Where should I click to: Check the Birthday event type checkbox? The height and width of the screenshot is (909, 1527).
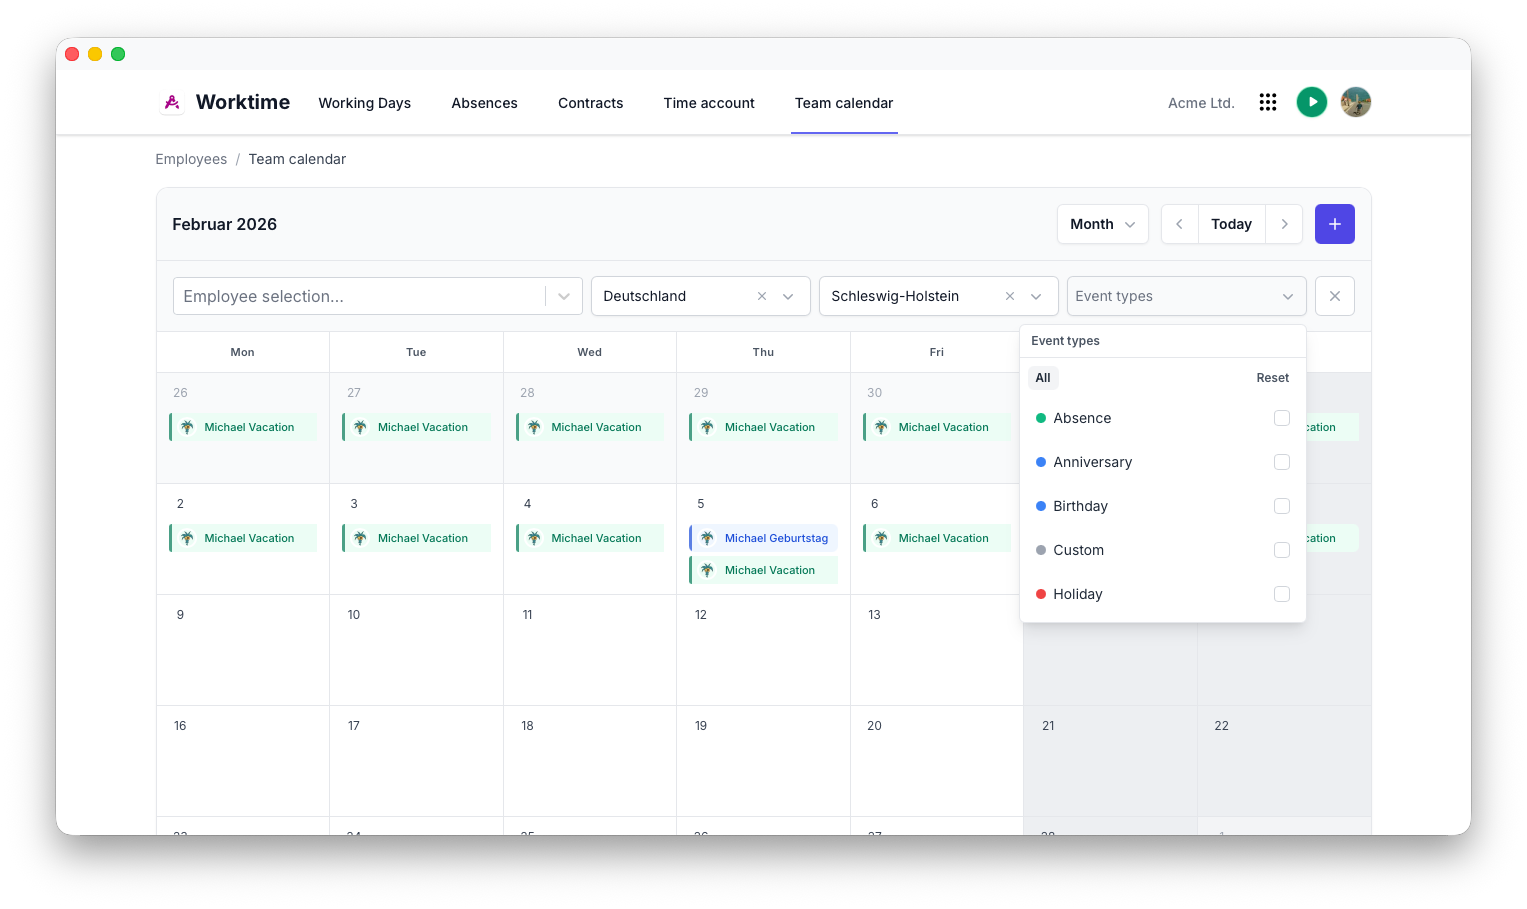coord(1282,506)
